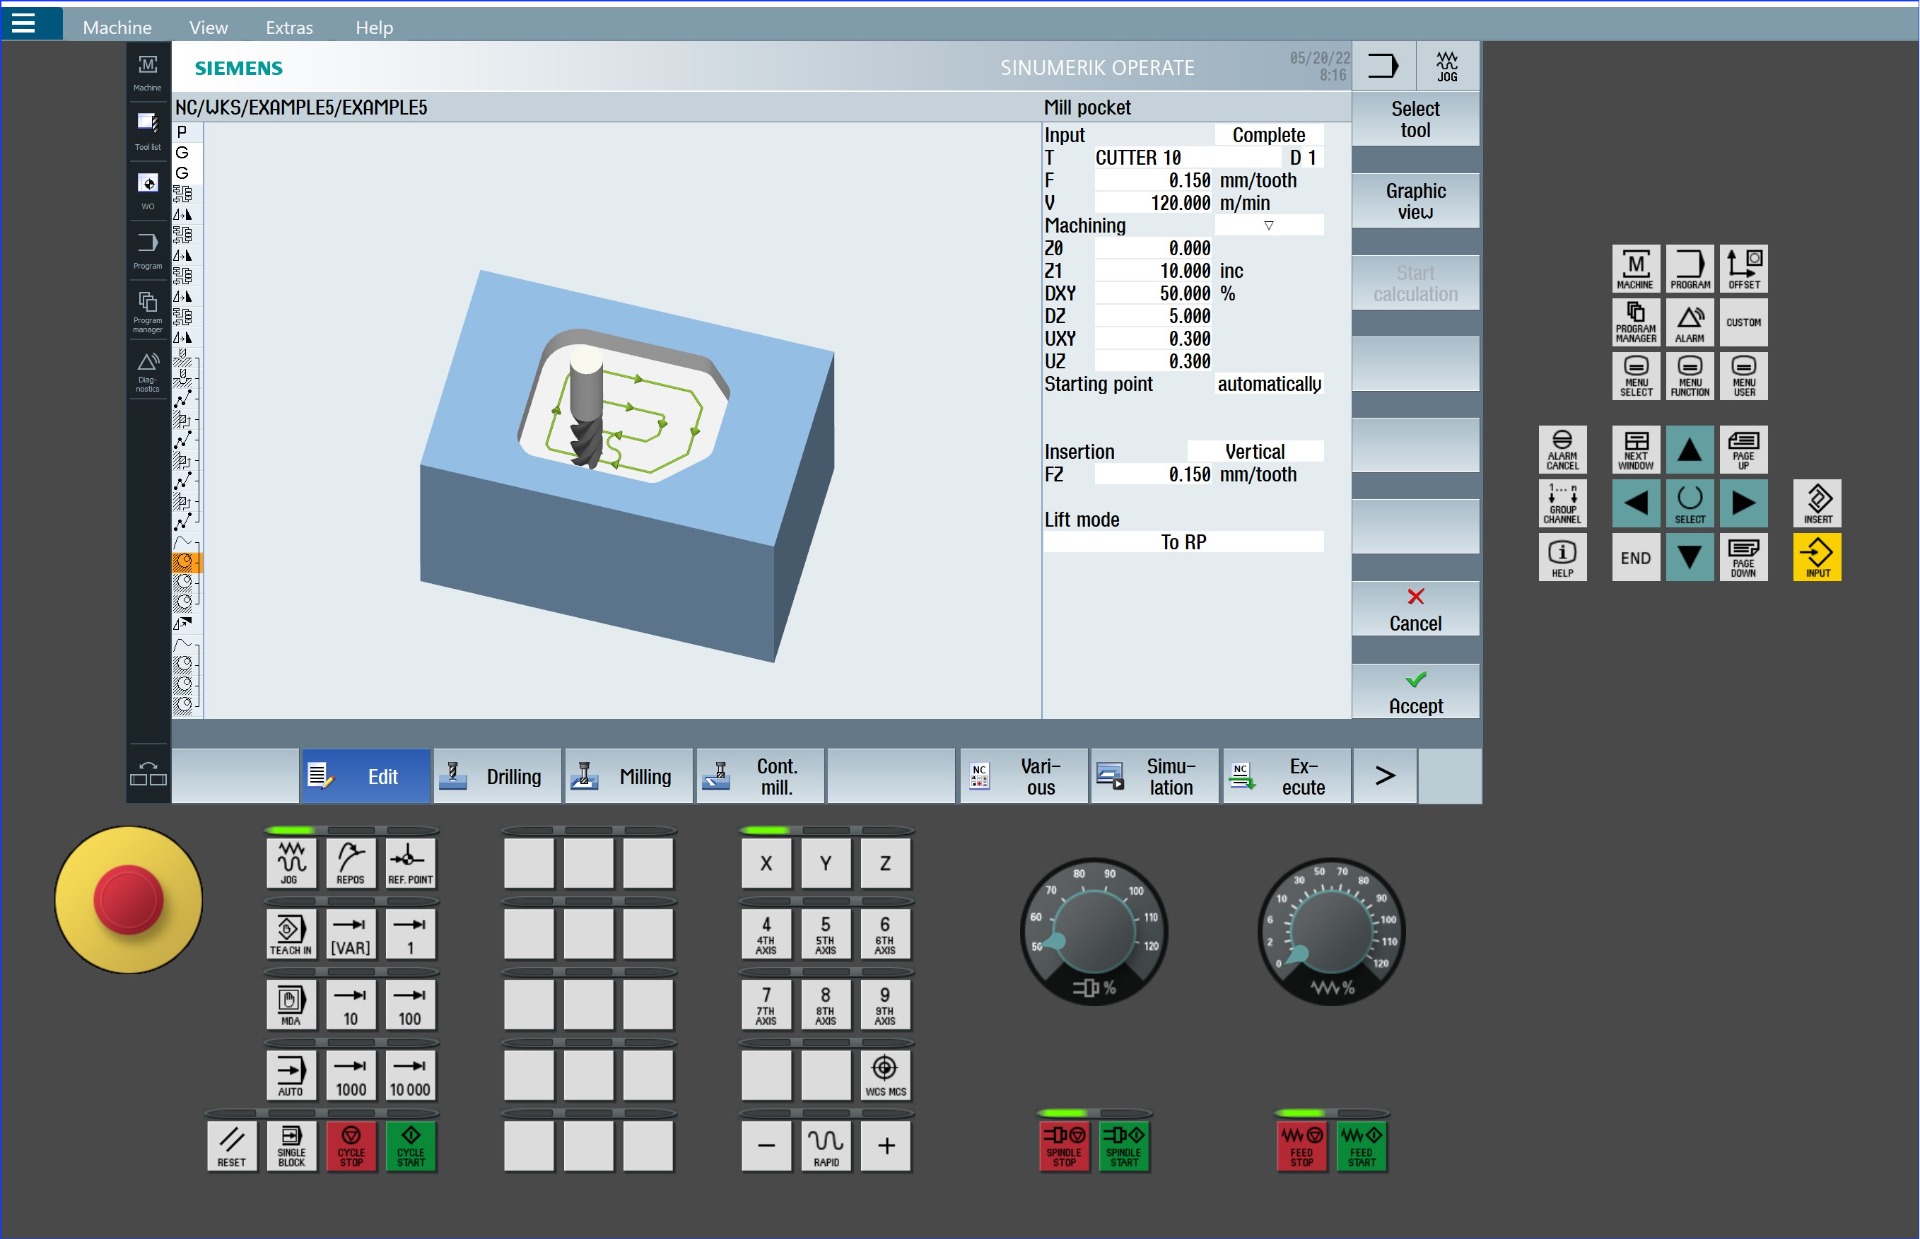This screenshot has height=1239, width=1920.
Task: Click the REF. POINT key
Action: pyautogui.click(x=411, y=863)
